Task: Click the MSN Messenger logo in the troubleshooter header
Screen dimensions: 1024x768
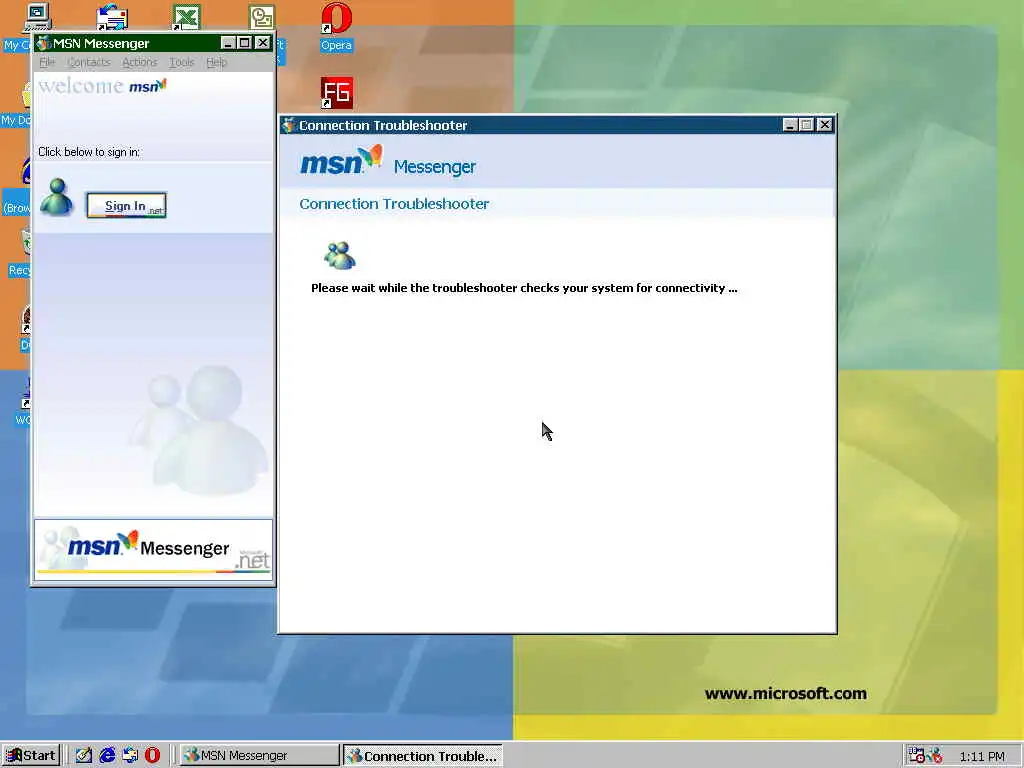Action: pos(388,162)
